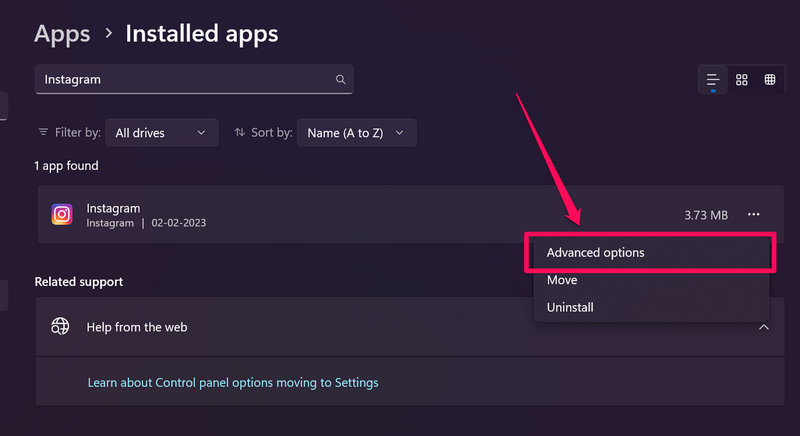
Task: Open the Control panel options link
Action: coord(233,382)
